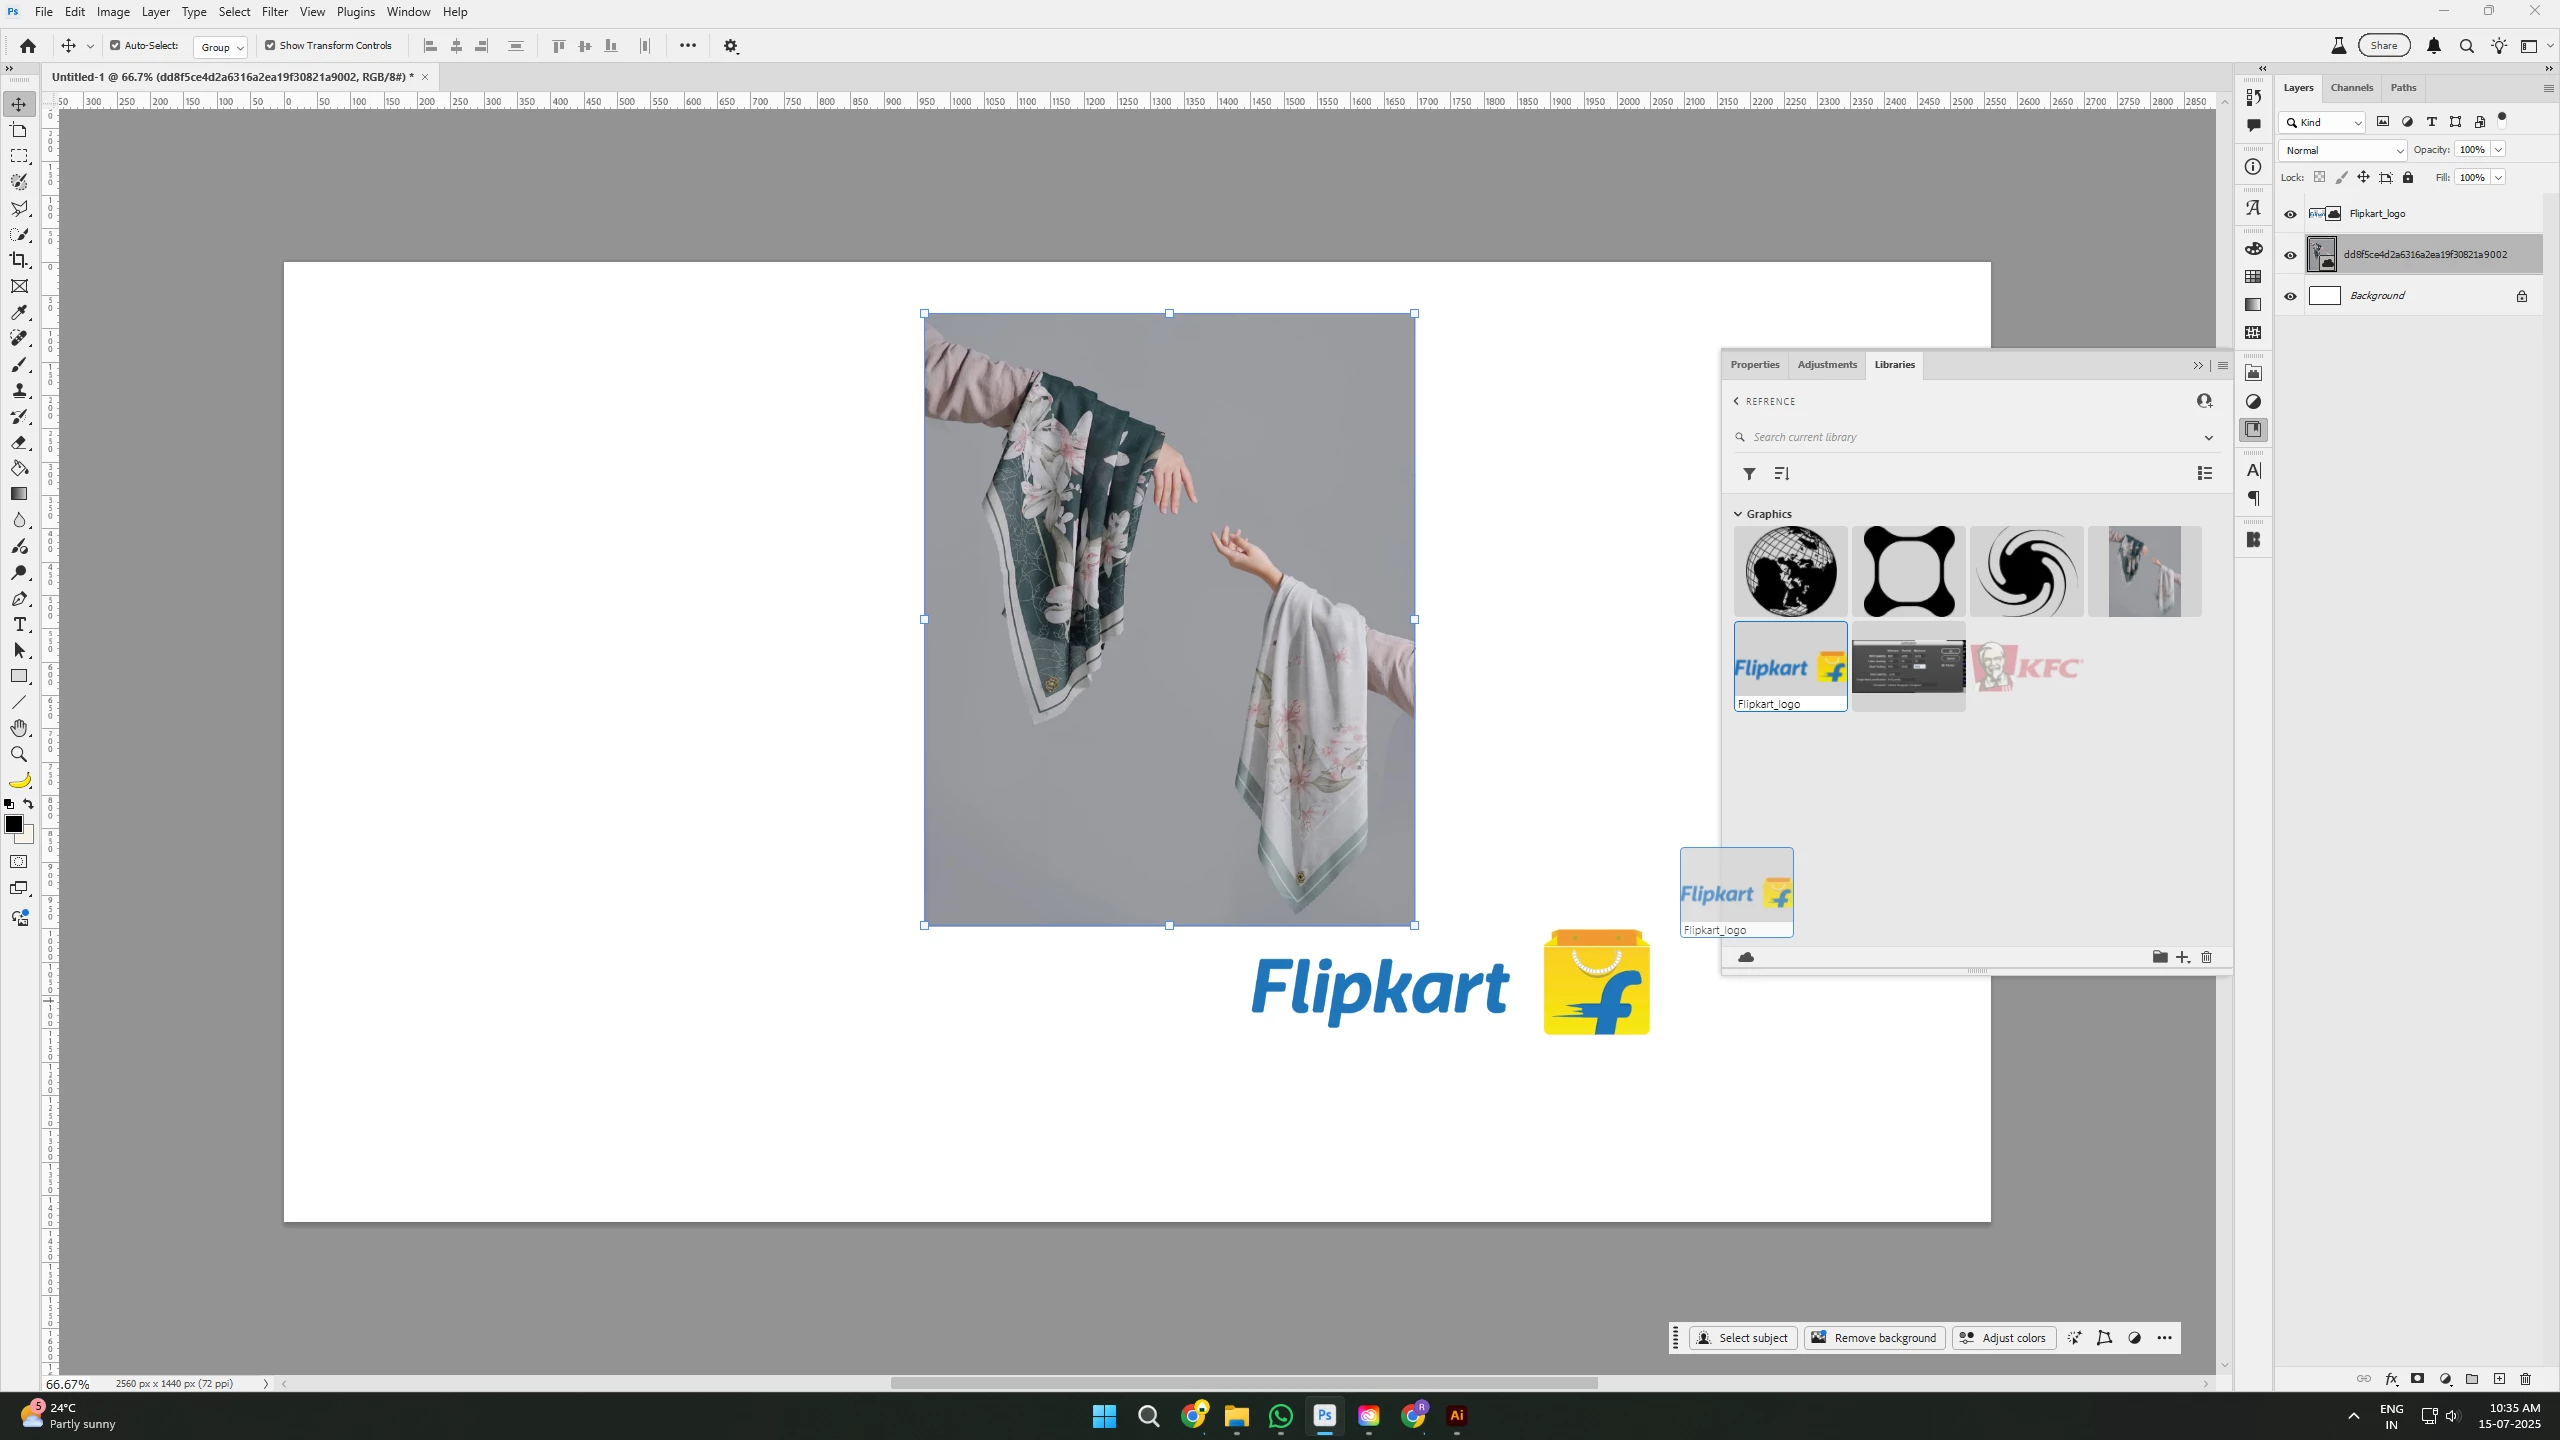Collapse the Graphics section in Libraries

coord(1738,514)
